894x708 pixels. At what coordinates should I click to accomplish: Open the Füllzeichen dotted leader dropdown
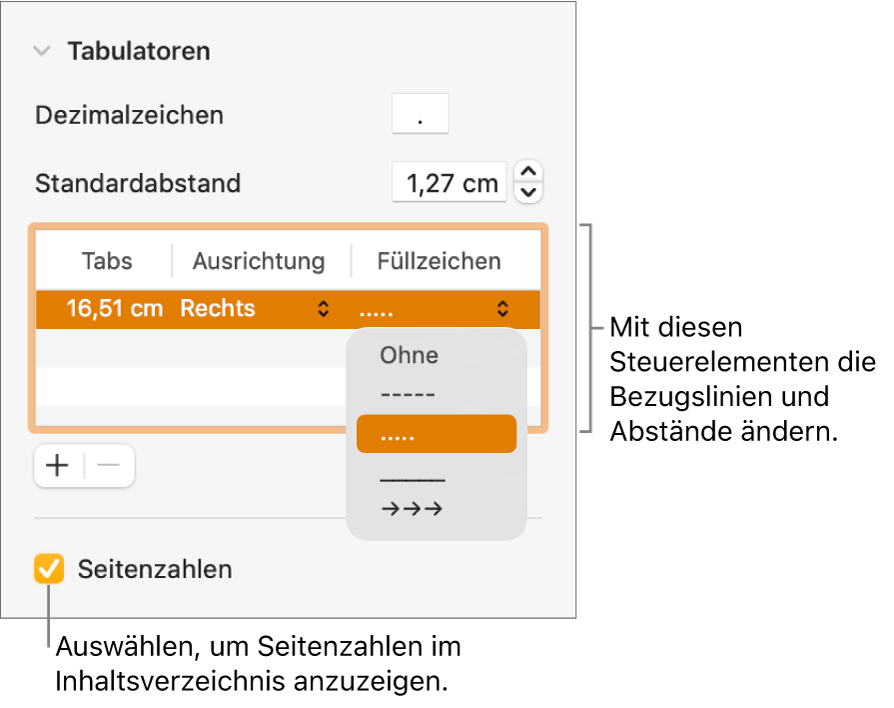(434, 309)
